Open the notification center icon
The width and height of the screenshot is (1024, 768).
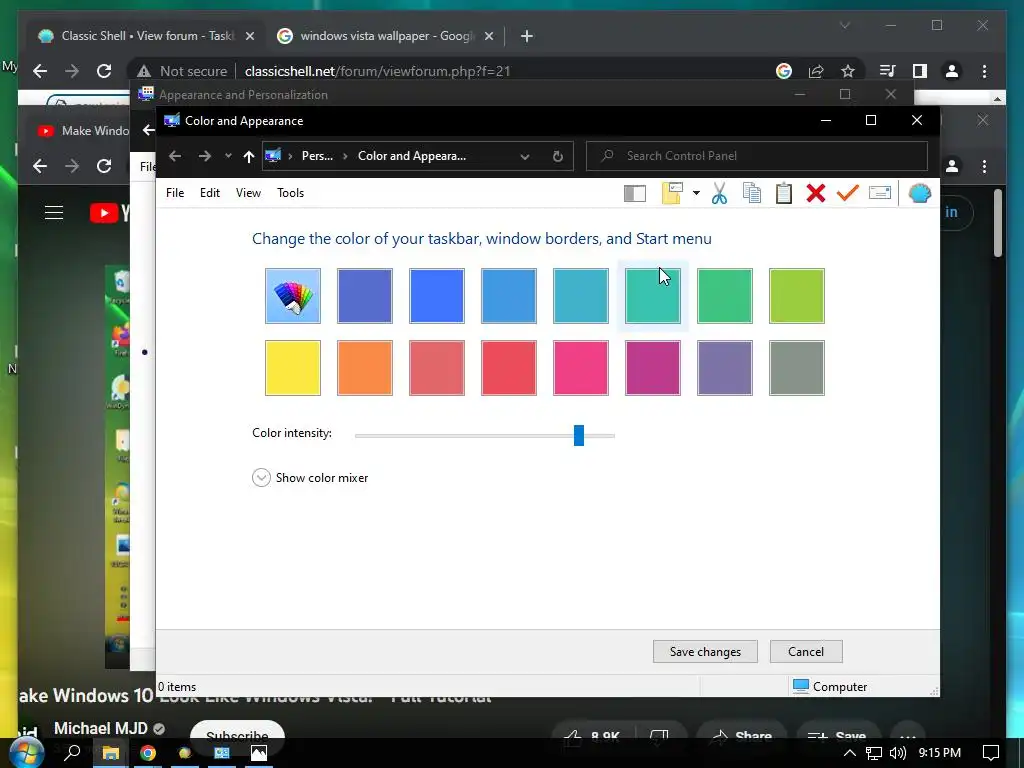(x=991, y=753)
